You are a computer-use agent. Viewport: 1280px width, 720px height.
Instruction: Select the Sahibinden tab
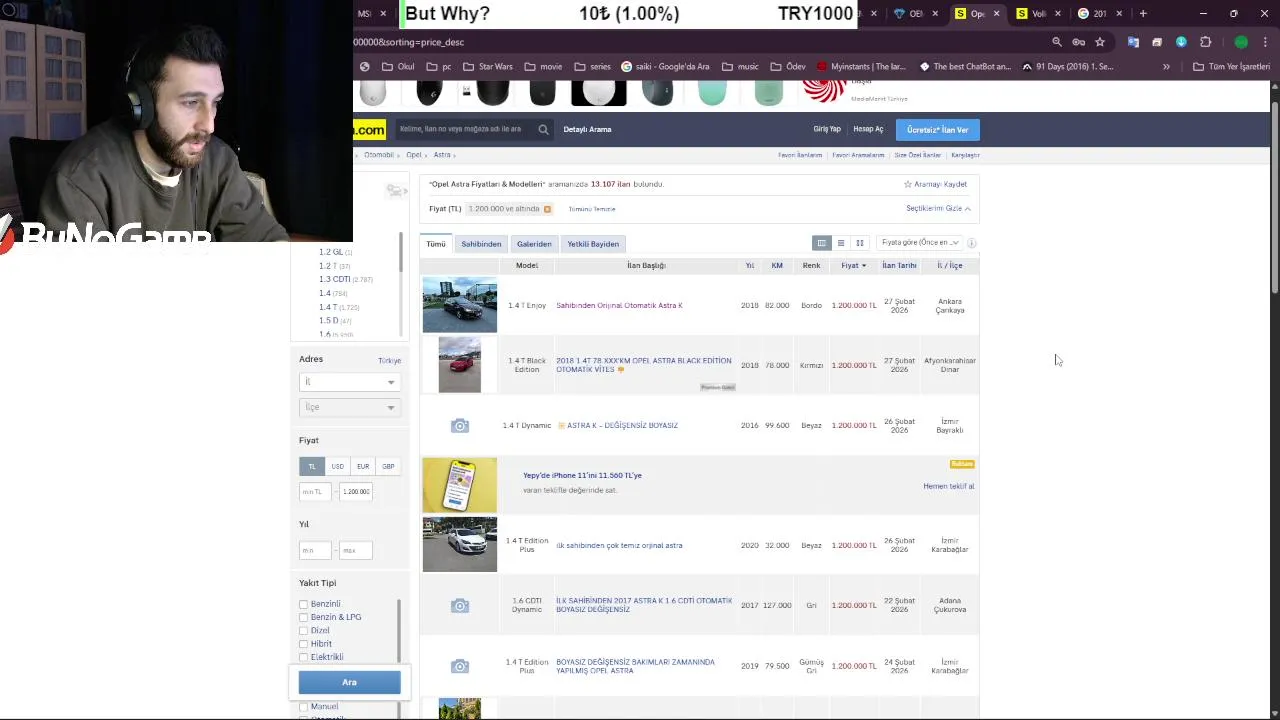[x=481, y=244]
